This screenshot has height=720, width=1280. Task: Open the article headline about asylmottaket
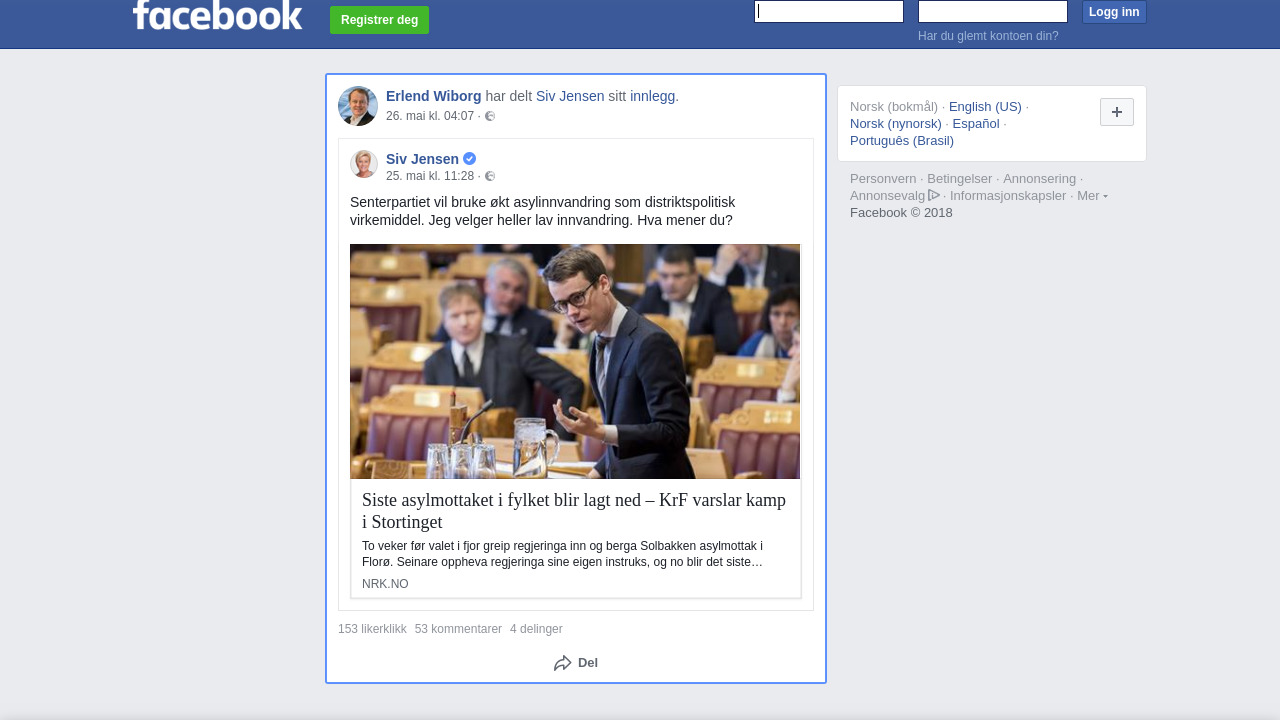pyautogui.click(x=574, y=510)
